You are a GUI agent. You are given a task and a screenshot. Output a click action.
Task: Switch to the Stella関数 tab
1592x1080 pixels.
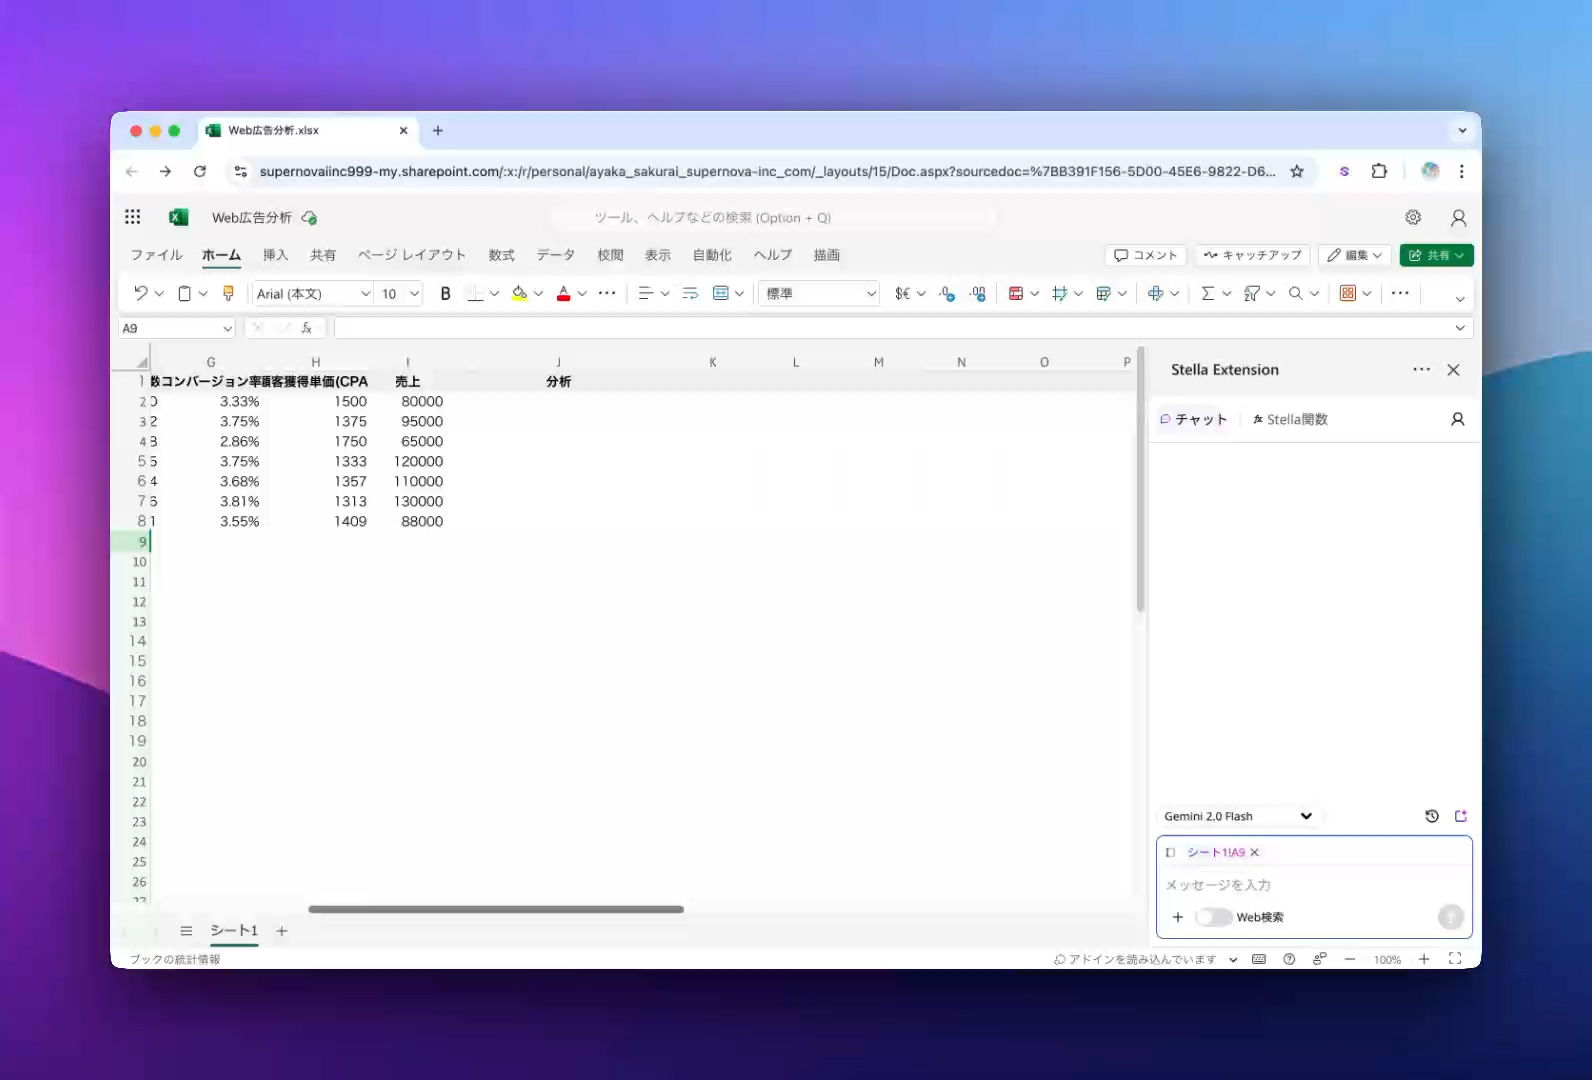point(1290,419)
